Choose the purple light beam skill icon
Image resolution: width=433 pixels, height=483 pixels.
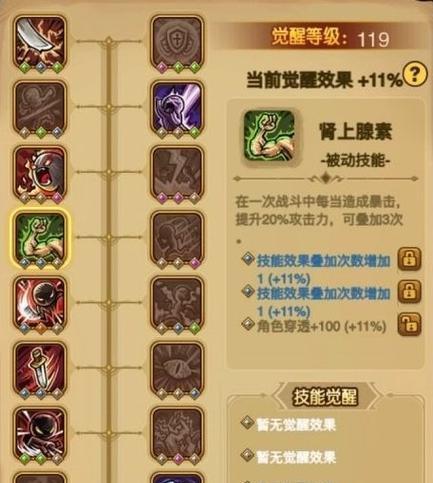(x=177, y=107)
